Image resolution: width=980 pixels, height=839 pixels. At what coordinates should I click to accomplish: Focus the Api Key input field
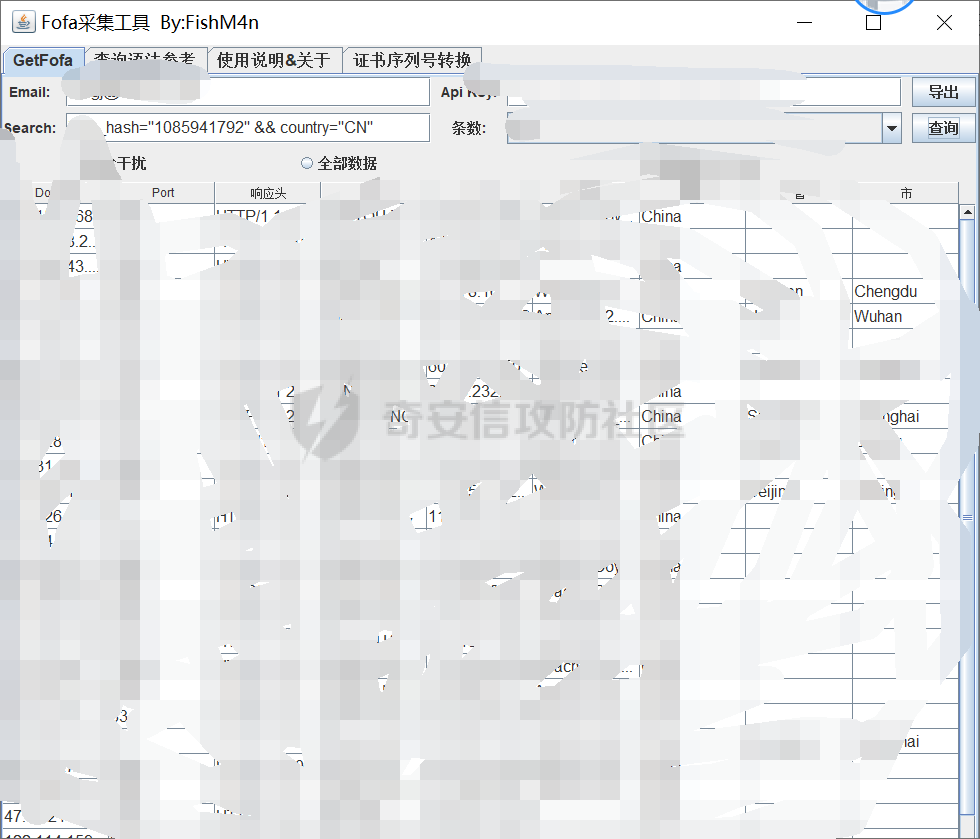[704, 92]
